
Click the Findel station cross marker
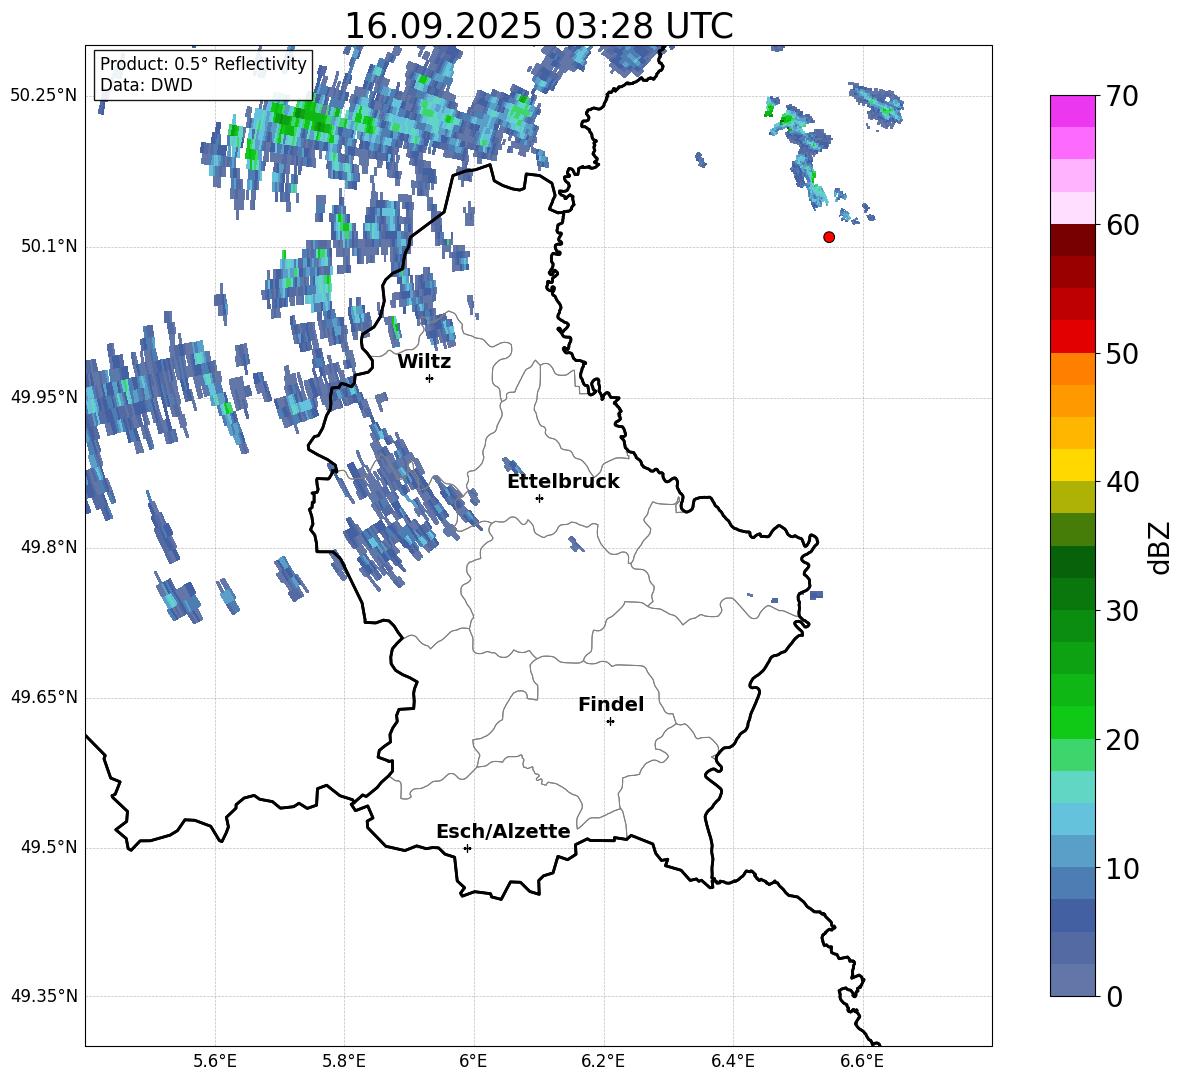(x=610, y=721)
